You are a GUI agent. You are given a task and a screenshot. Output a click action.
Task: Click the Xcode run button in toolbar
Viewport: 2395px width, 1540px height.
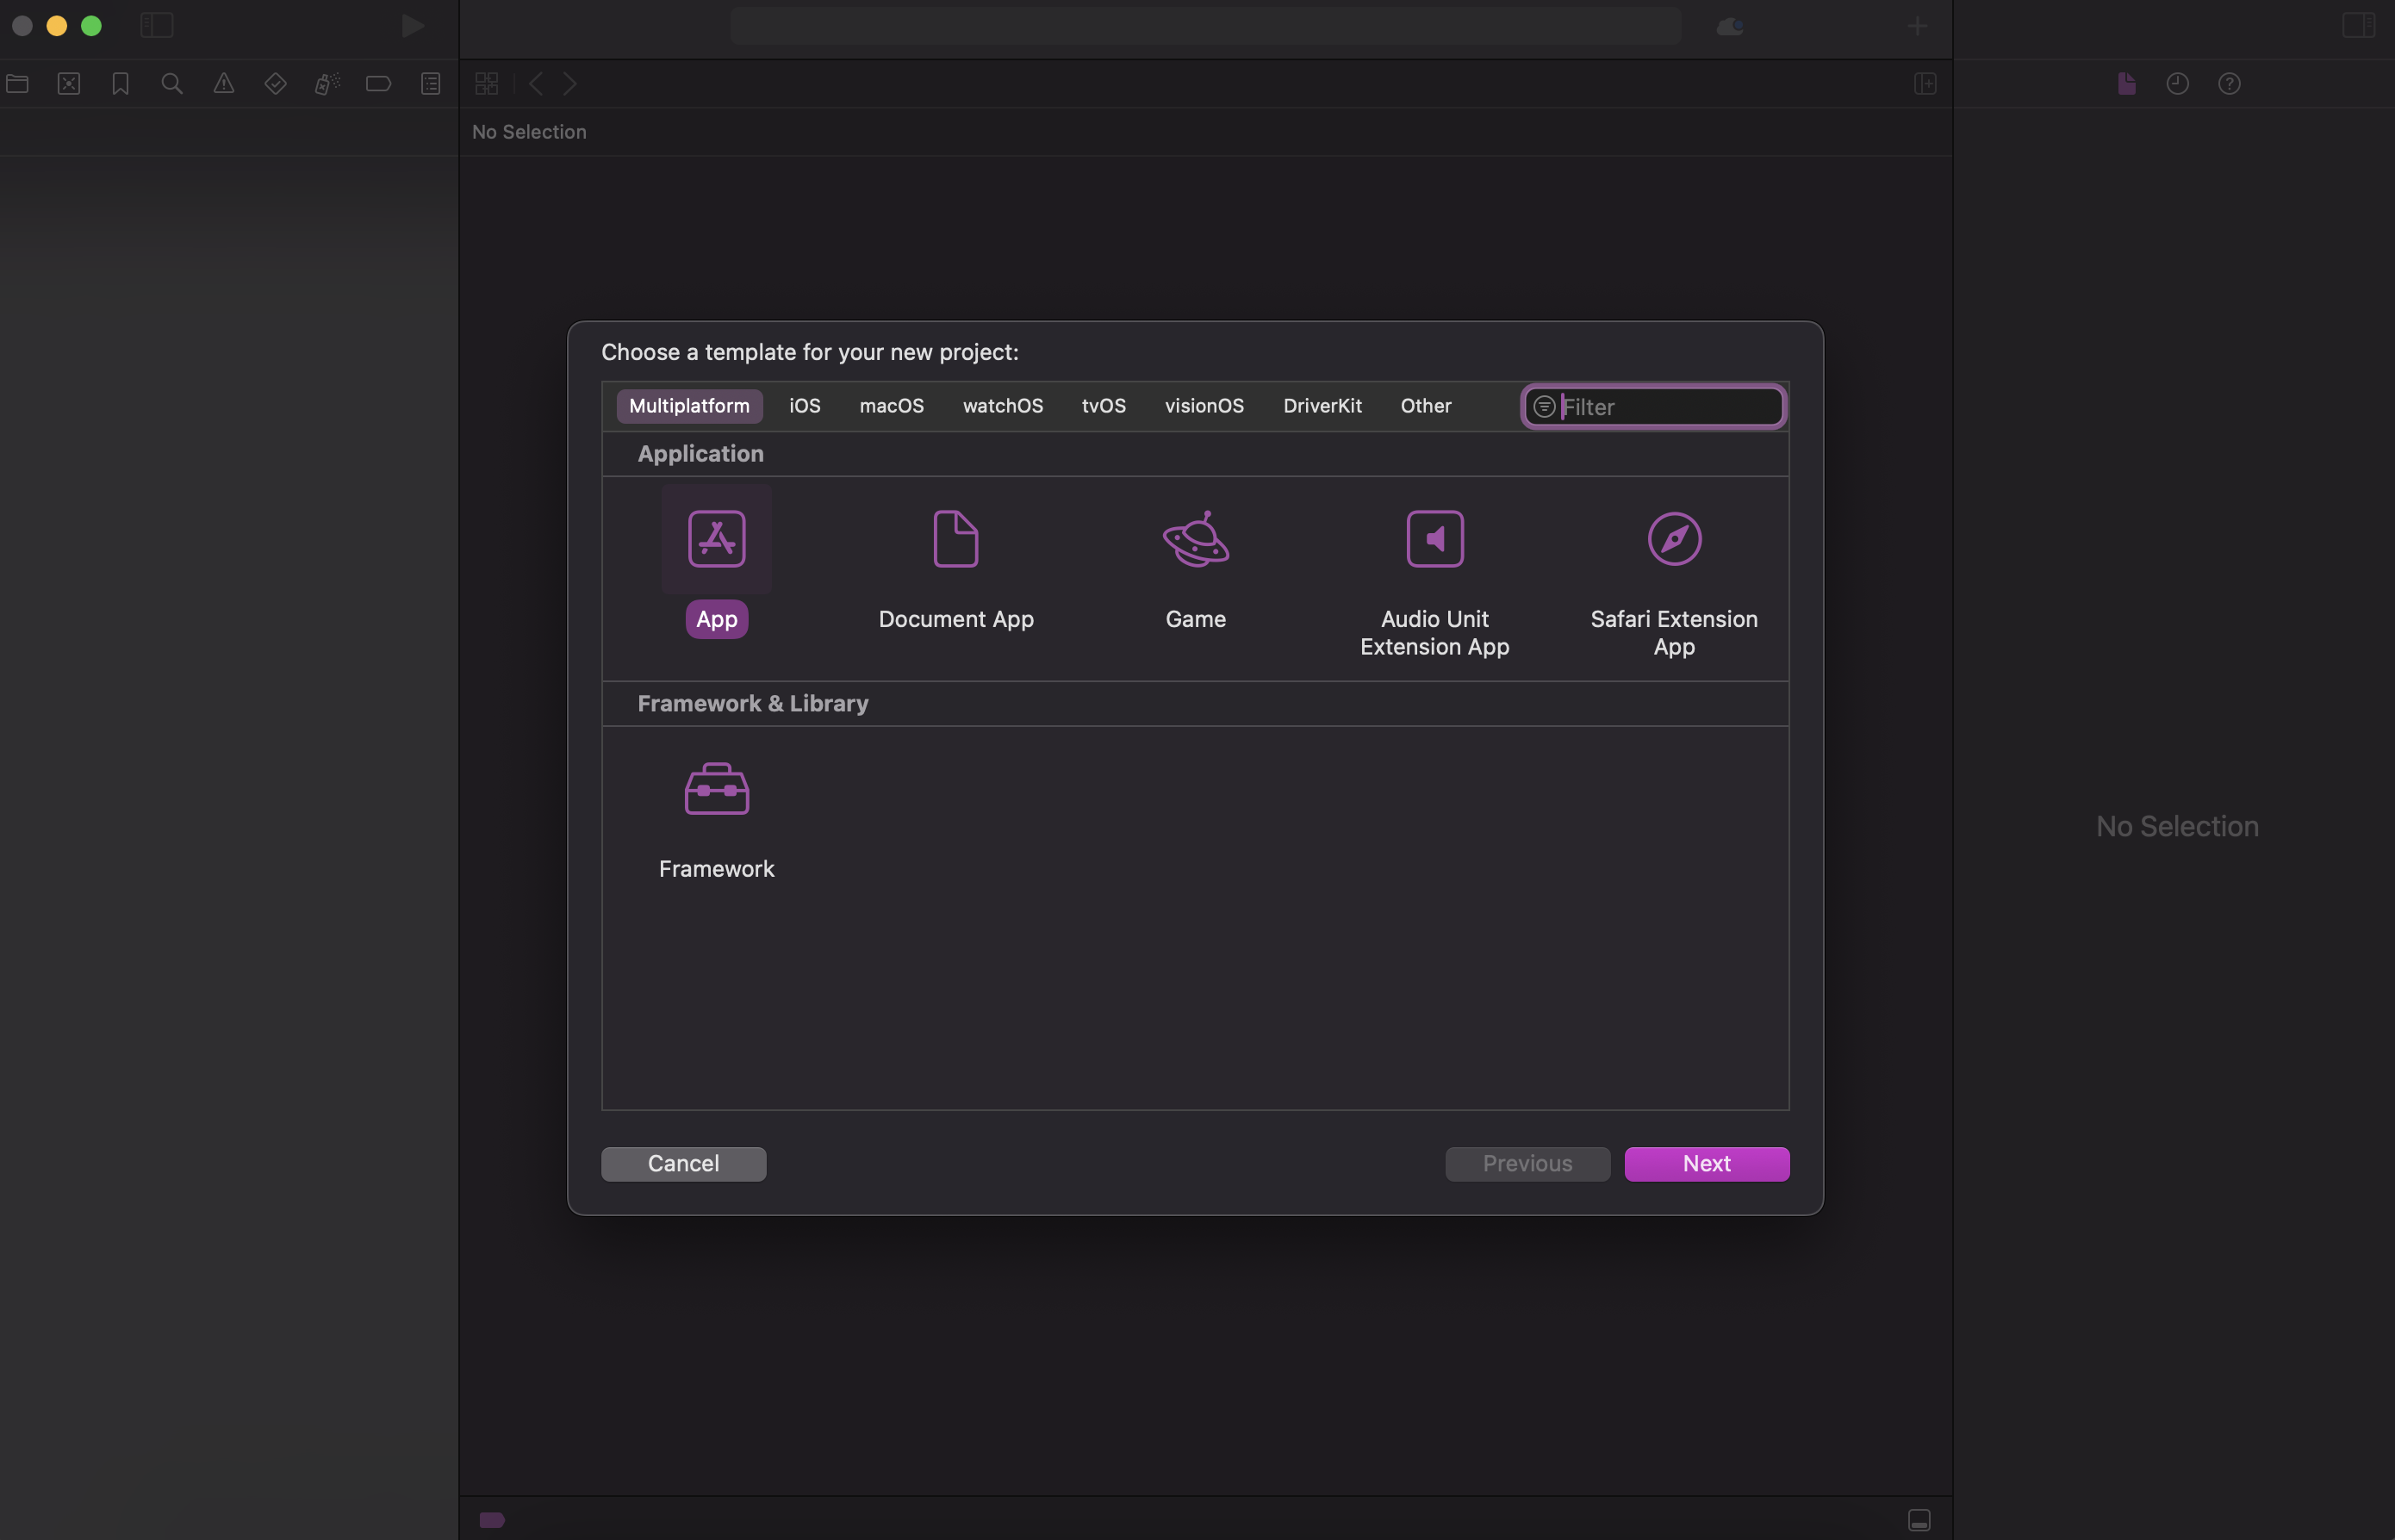[410, 26]
